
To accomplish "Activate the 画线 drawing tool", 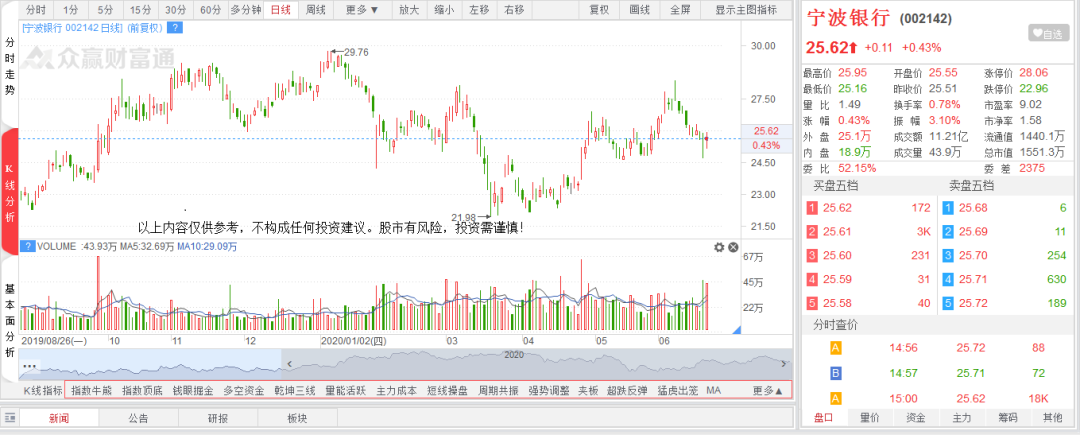I will coord(640,10).
